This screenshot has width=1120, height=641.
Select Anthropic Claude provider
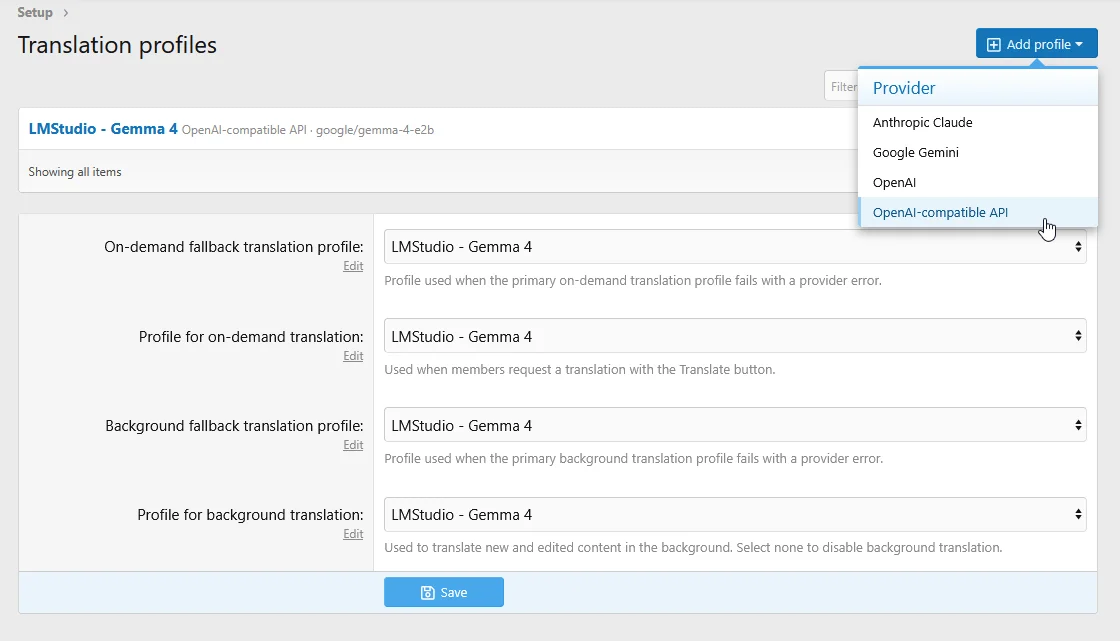(x=978, y=122)
